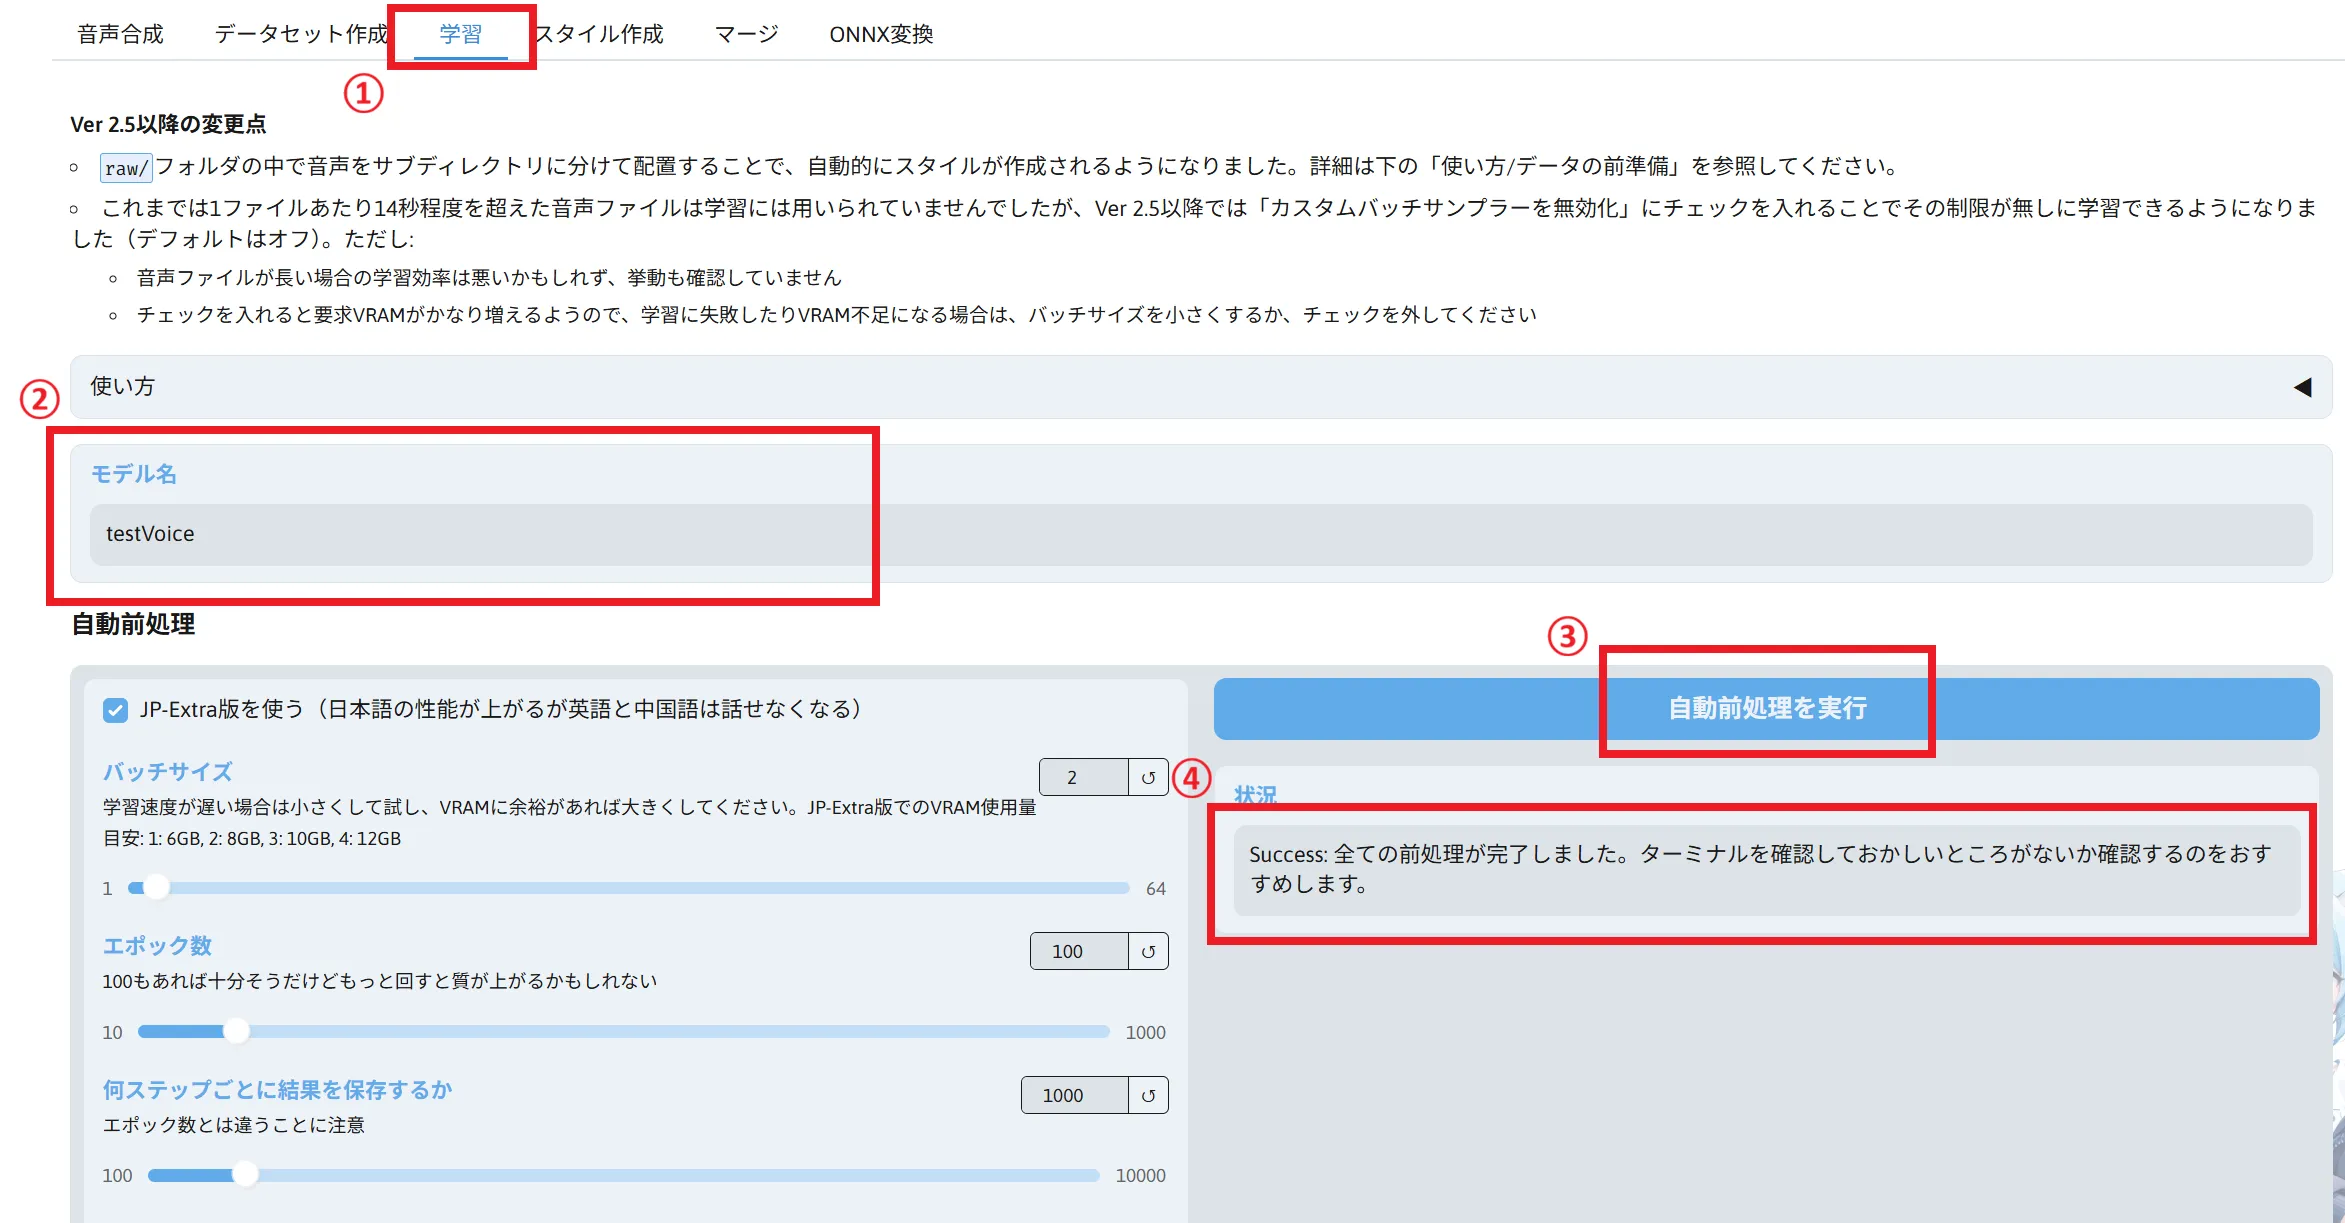
Task: Expand the 使い方 accordion arrow
Action: 2302,387
